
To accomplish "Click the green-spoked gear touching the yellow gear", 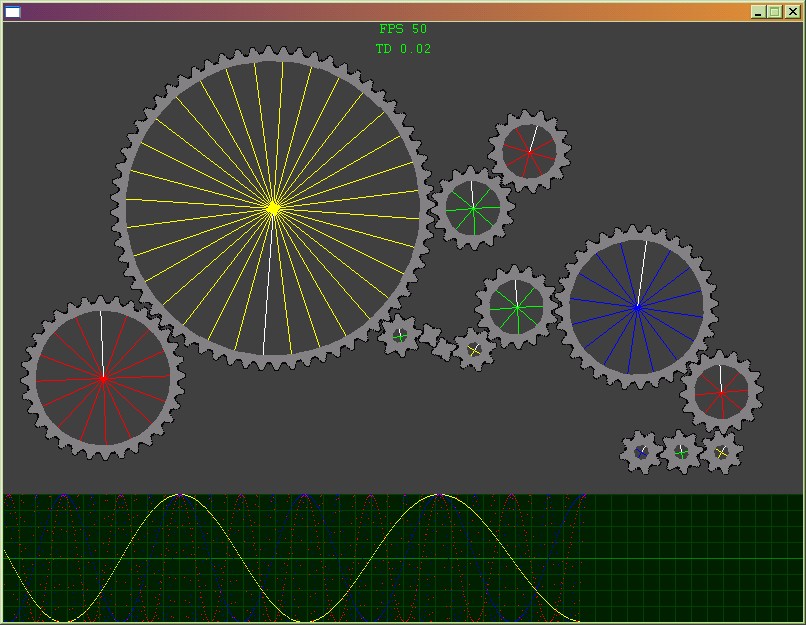I will 473,208.
